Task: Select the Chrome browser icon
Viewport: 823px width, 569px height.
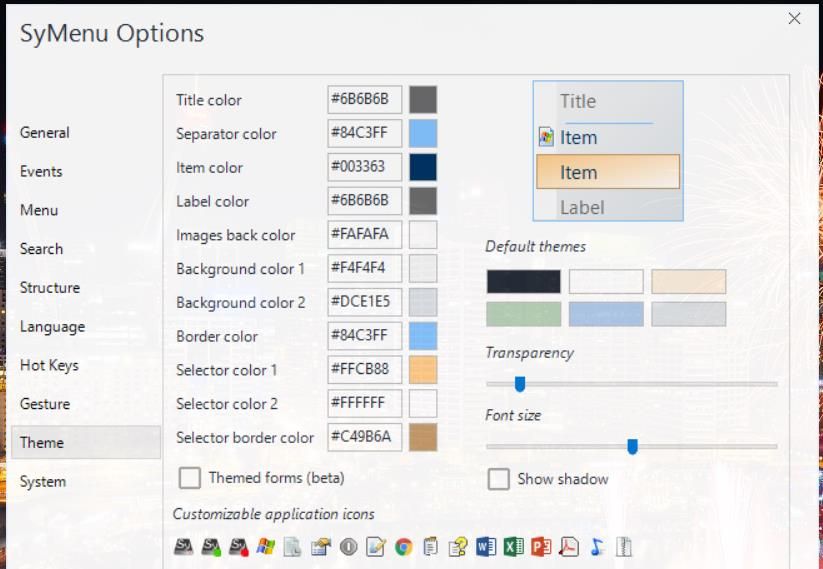Action: (404, 547)
